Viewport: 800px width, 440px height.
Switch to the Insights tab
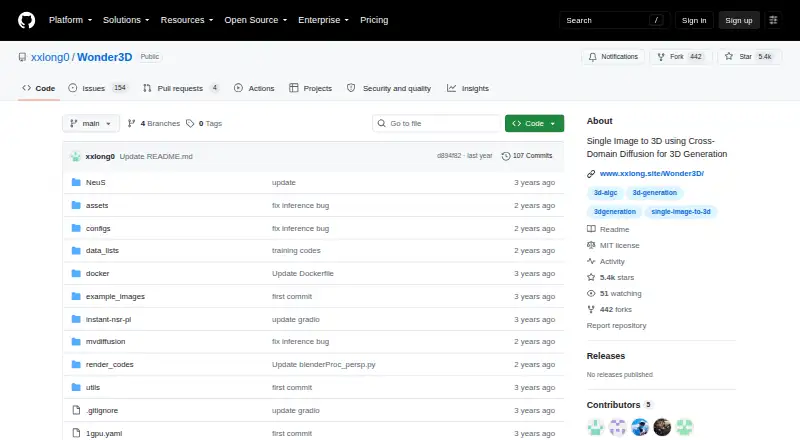click(x=468, y=88)
